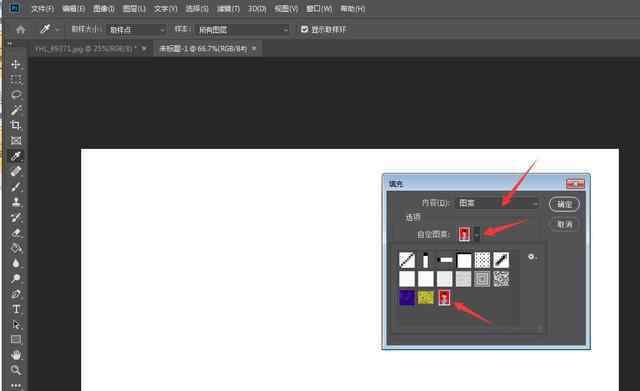Image resolution: width=640 pixels, height=391 pixels.
Task: Choose the dark blue pattern swatch
Action: [407, 298]
